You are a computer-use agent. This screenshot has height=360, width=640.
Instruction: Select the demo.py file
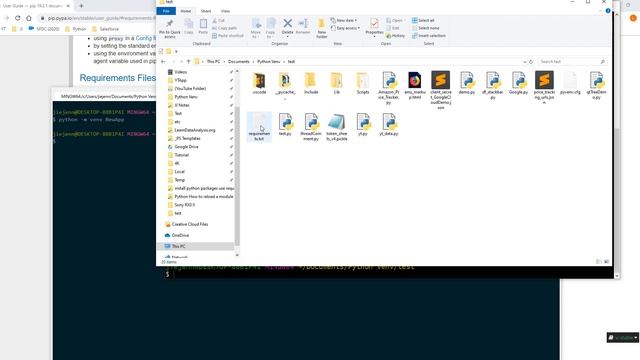coord(467,83)
